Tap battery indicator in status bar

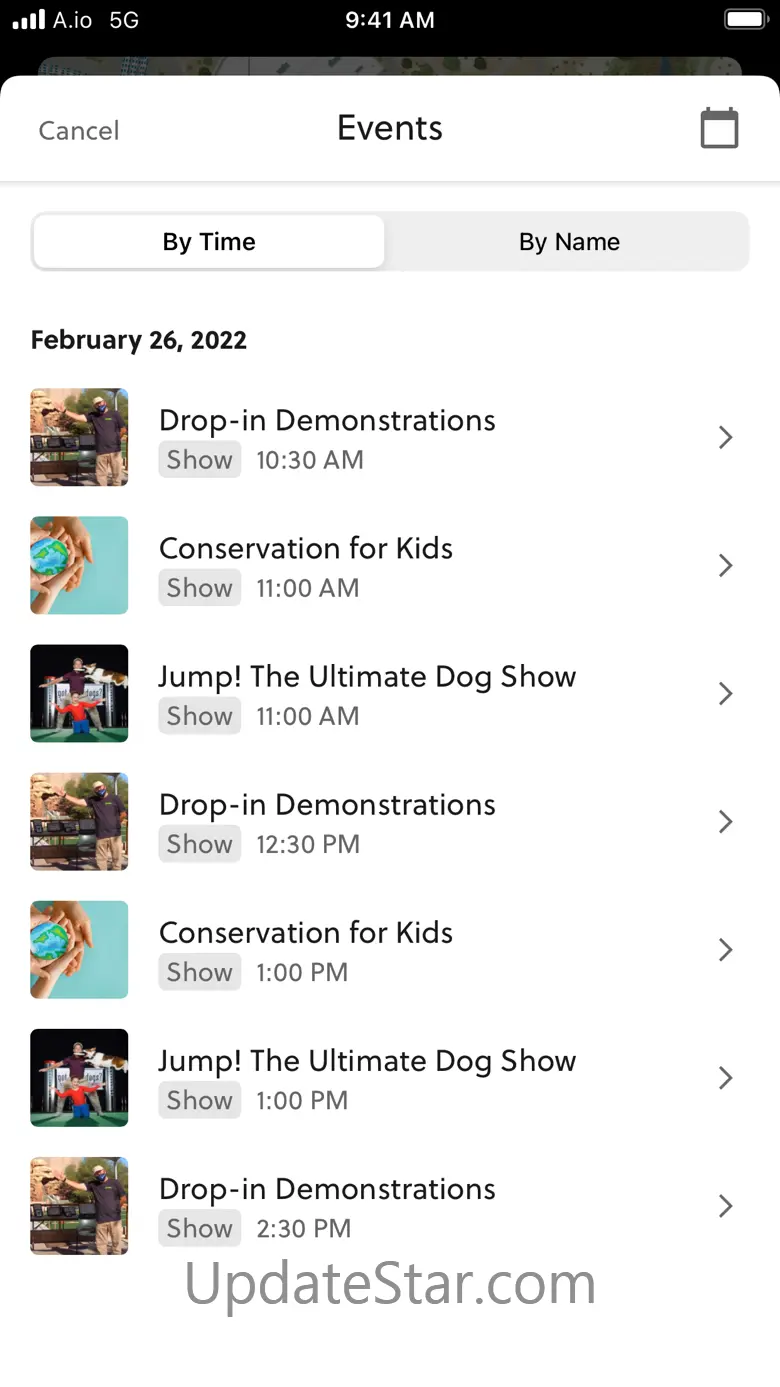coord(745,20)
